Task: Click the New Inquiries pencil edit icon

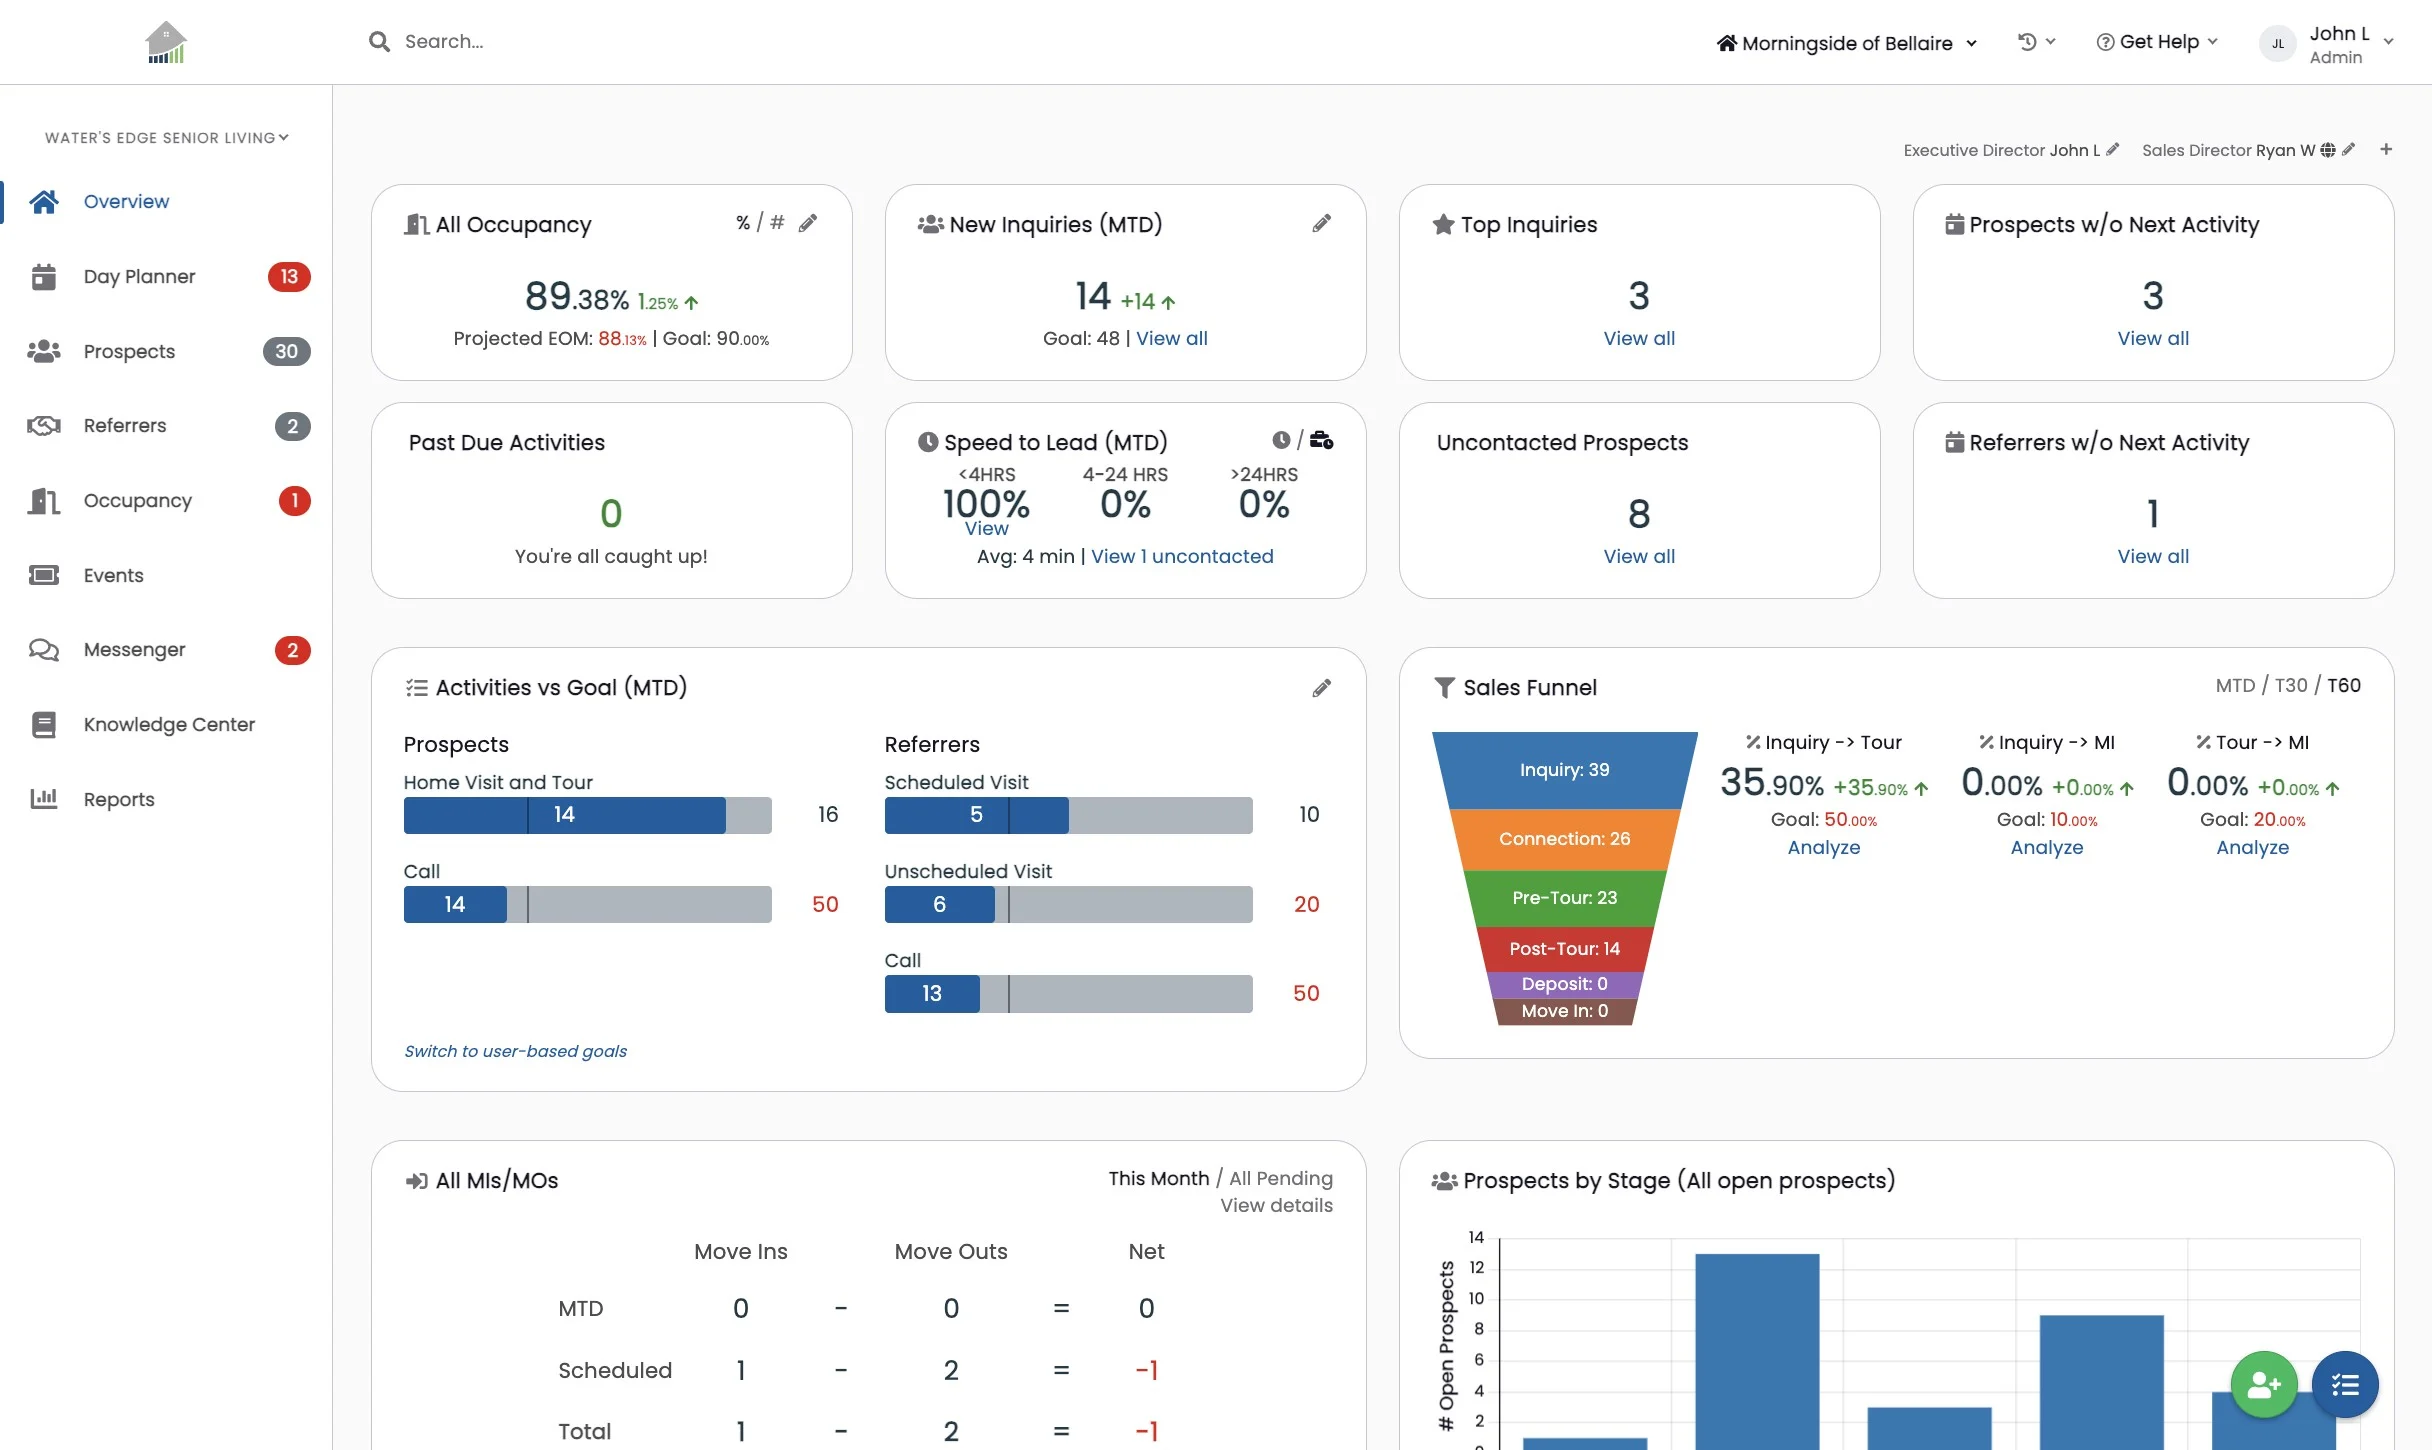Action: click(1321, 223)
